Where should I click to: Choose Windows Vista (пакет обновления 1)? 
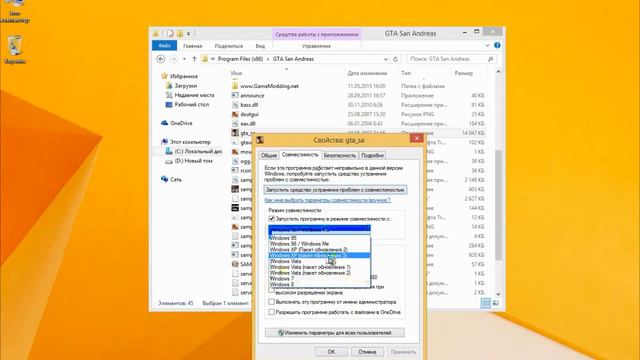[x=319, y=267]
